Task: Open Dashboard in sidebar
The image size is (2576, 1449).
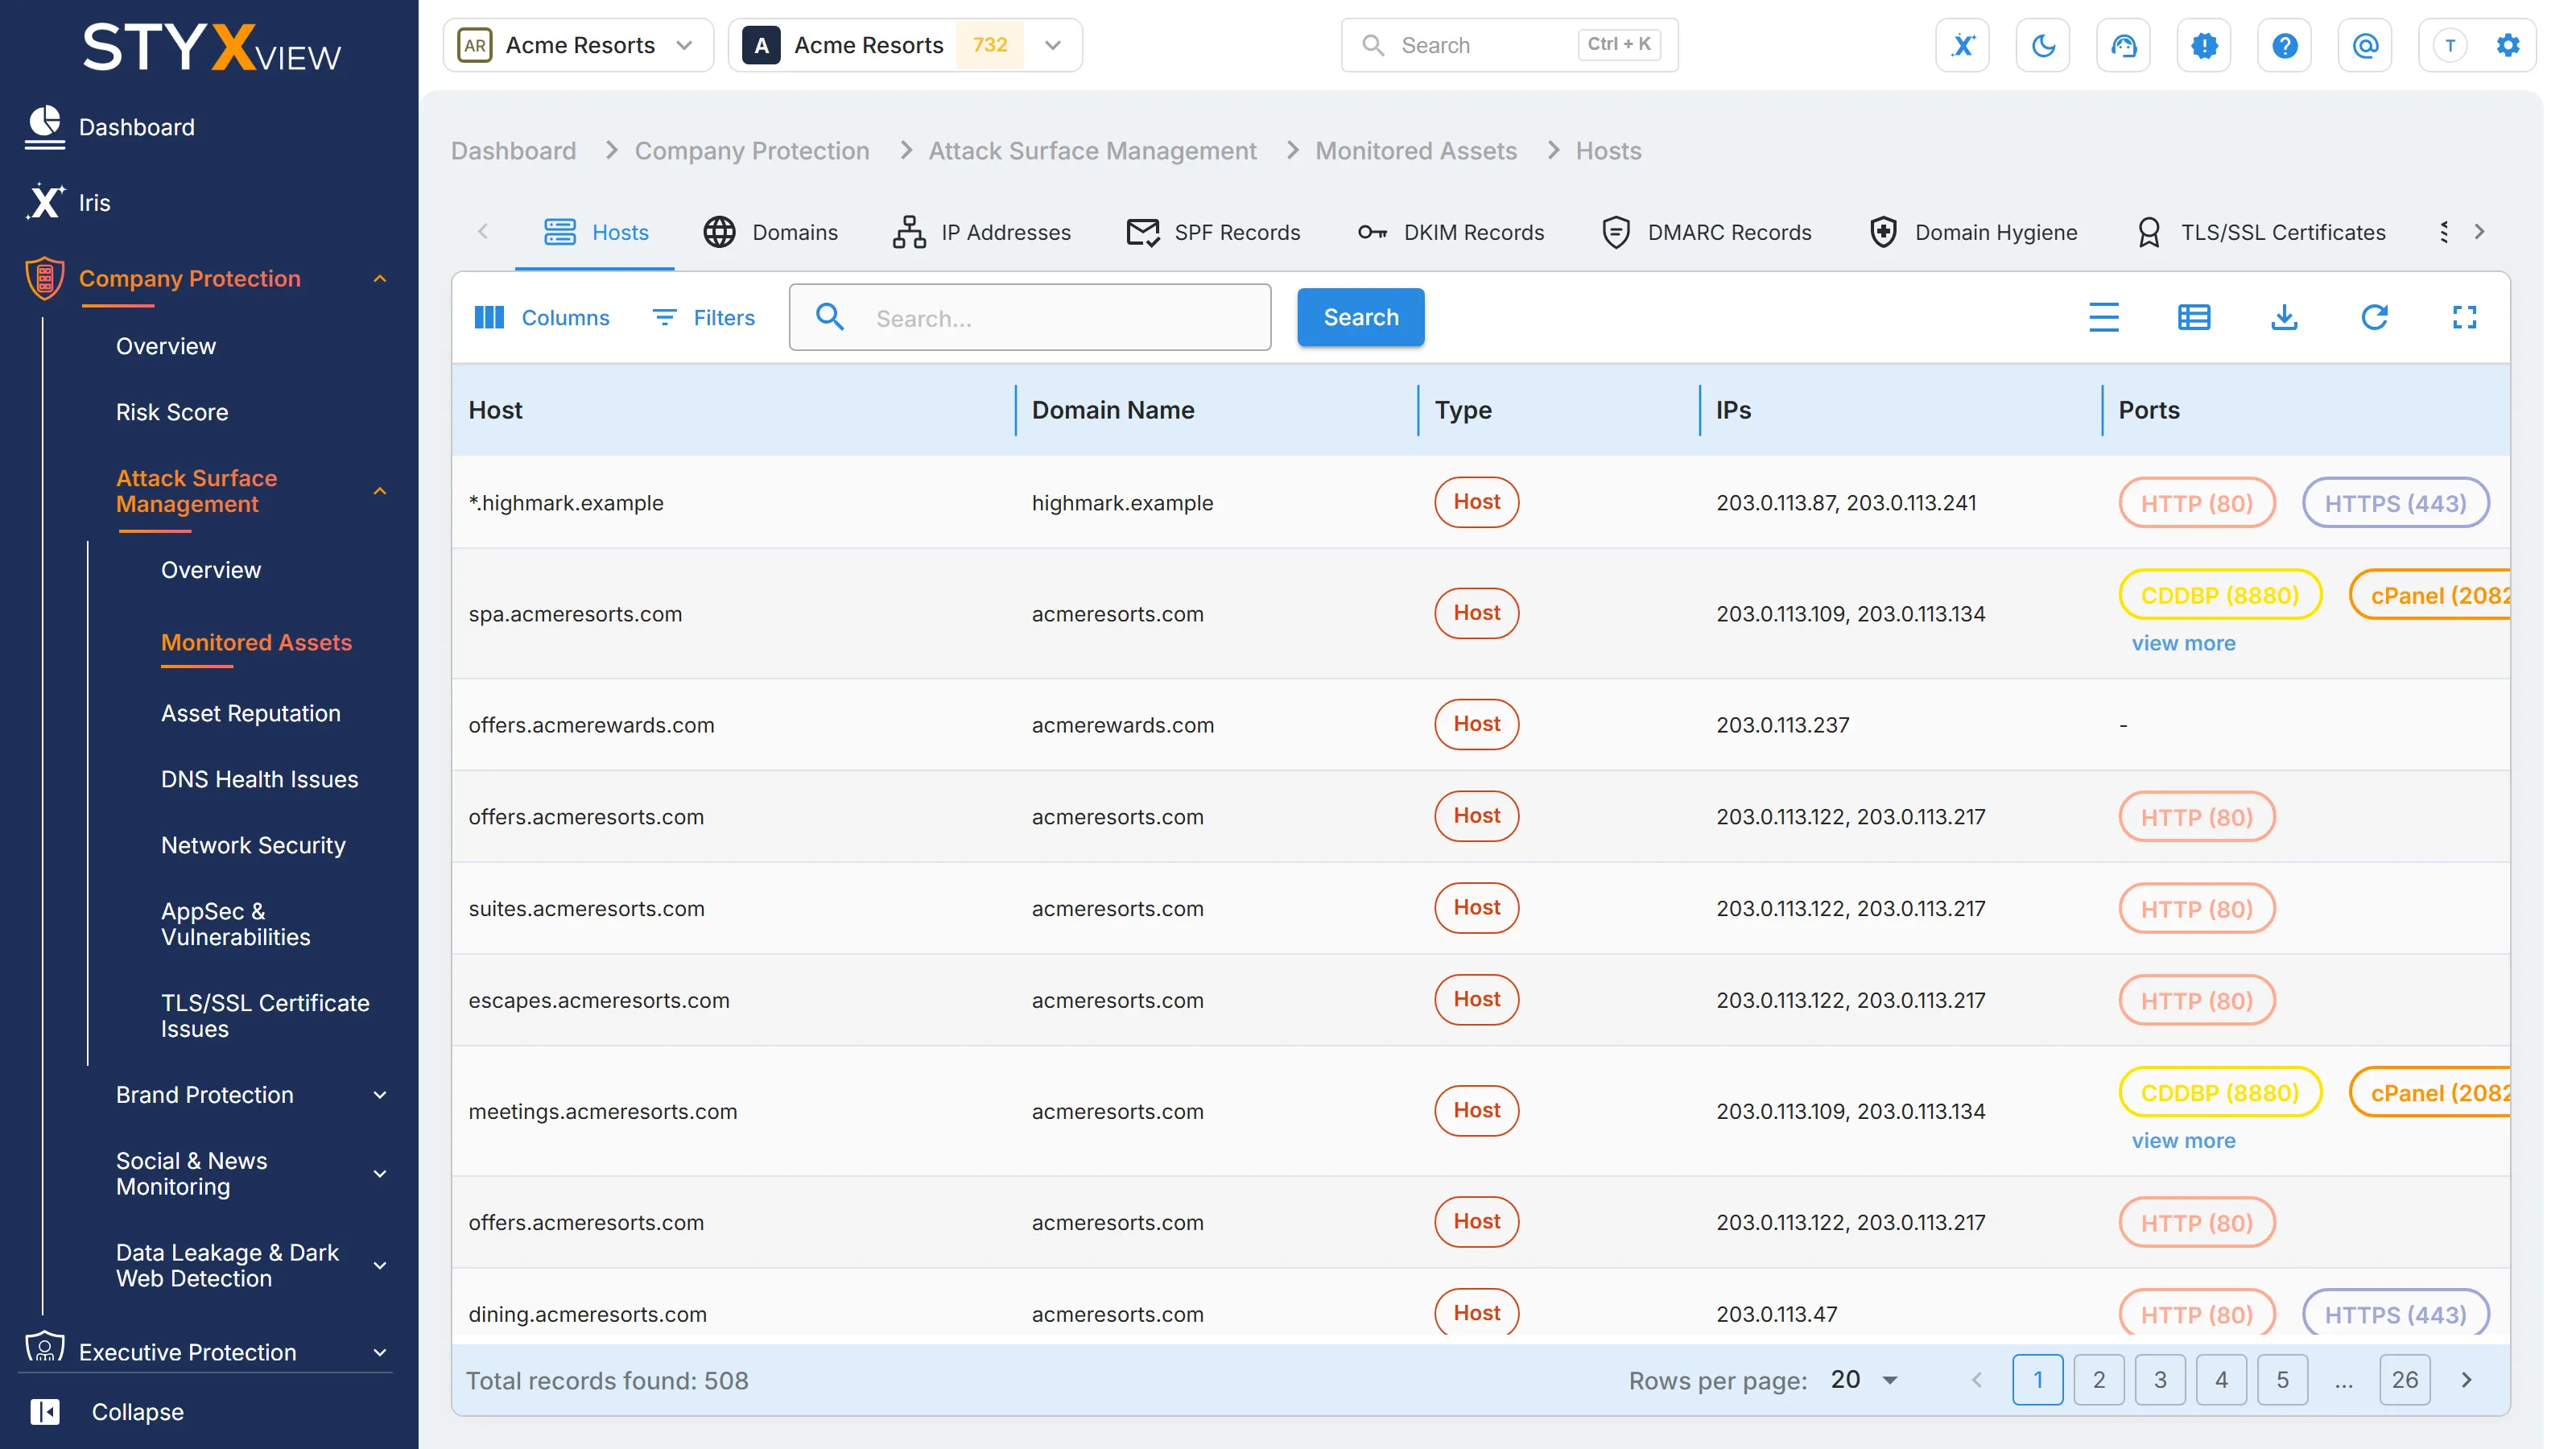Action: [x=110, y=127]
